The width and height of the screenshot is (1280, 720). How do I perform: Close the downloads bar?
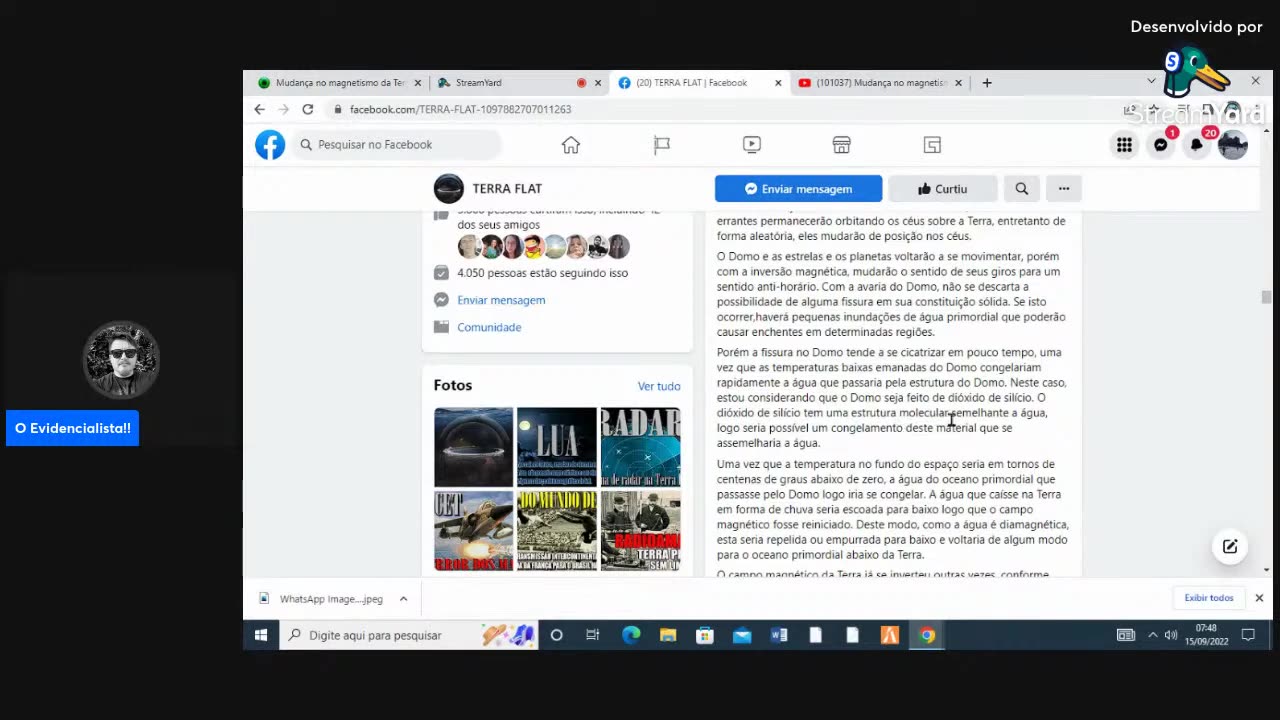pos(1259,598)
